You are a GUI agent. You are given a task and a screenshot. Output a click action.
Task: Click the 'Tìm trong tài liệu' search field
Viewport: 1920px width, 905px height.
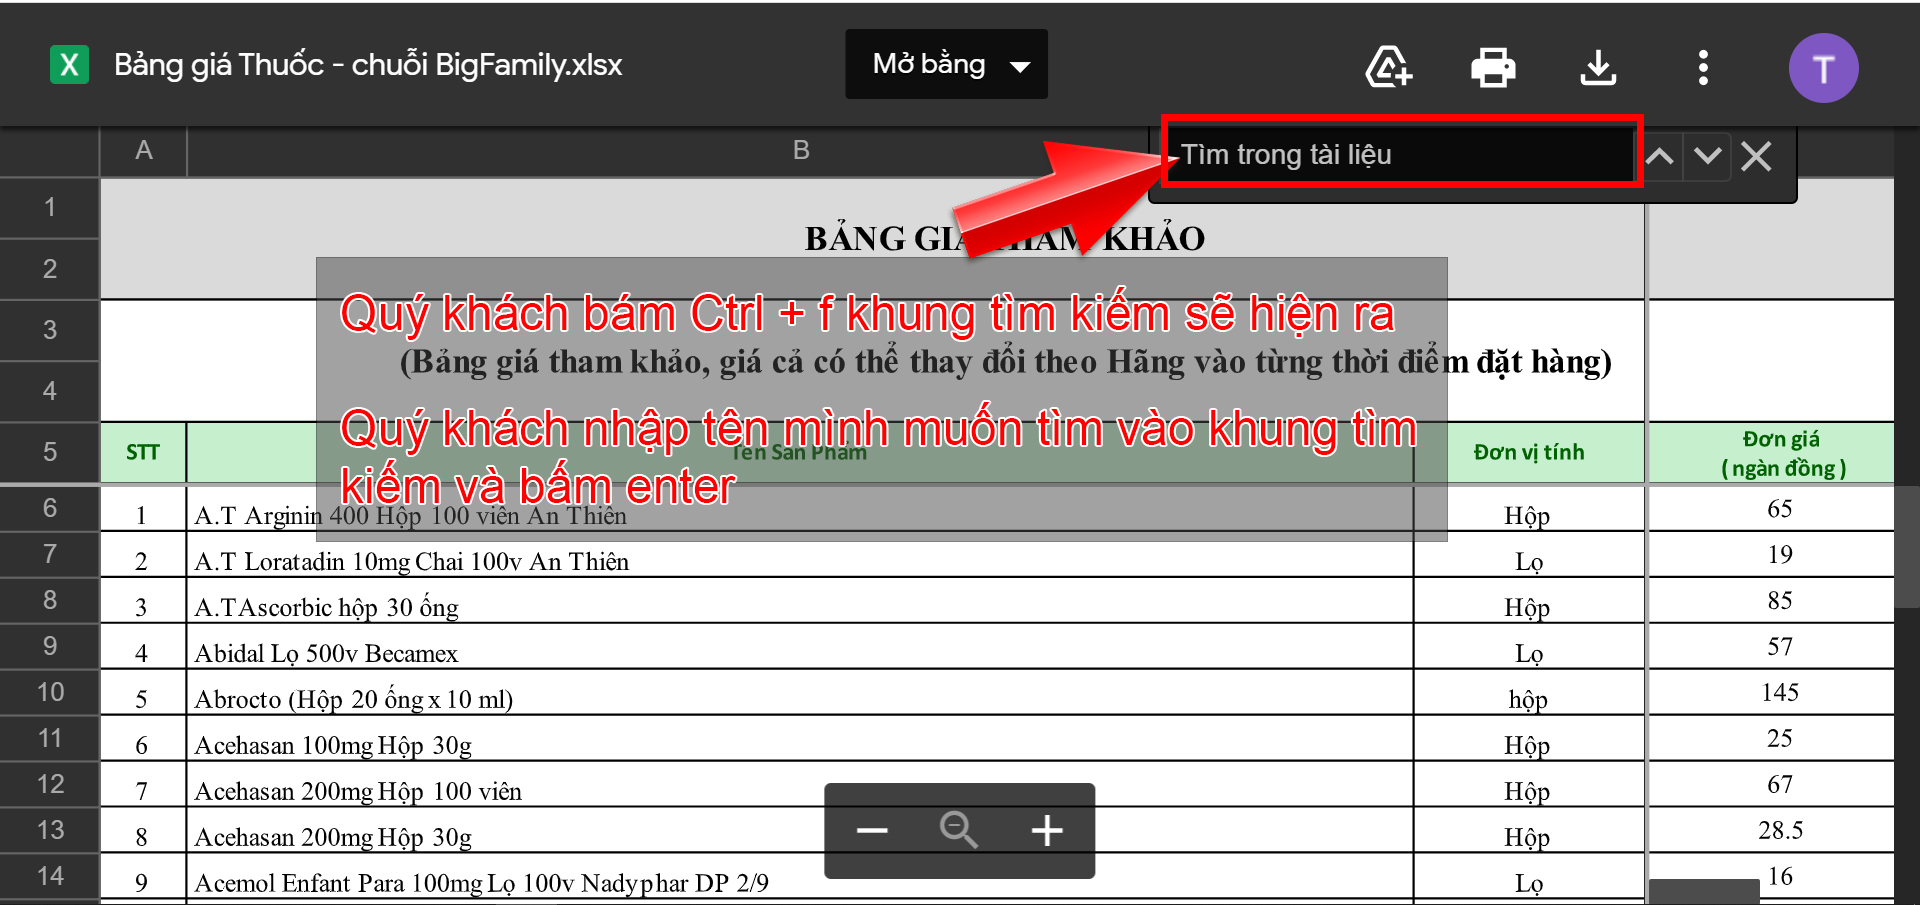1401,154
